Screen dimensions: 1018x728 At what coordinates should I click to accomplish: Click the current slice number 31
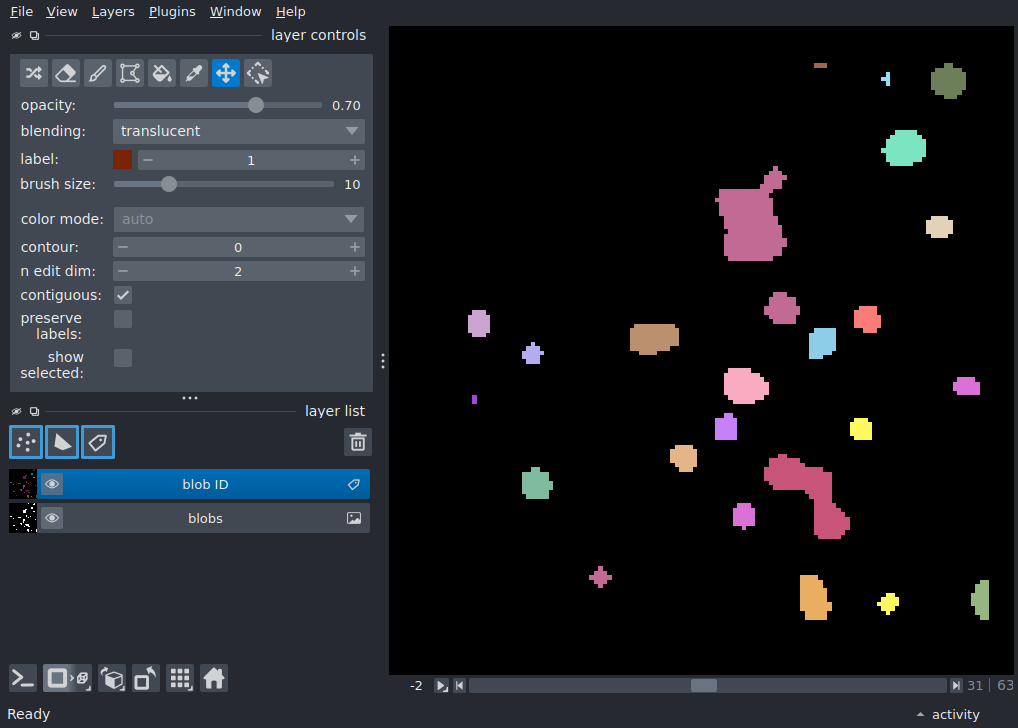click(975, 686)
